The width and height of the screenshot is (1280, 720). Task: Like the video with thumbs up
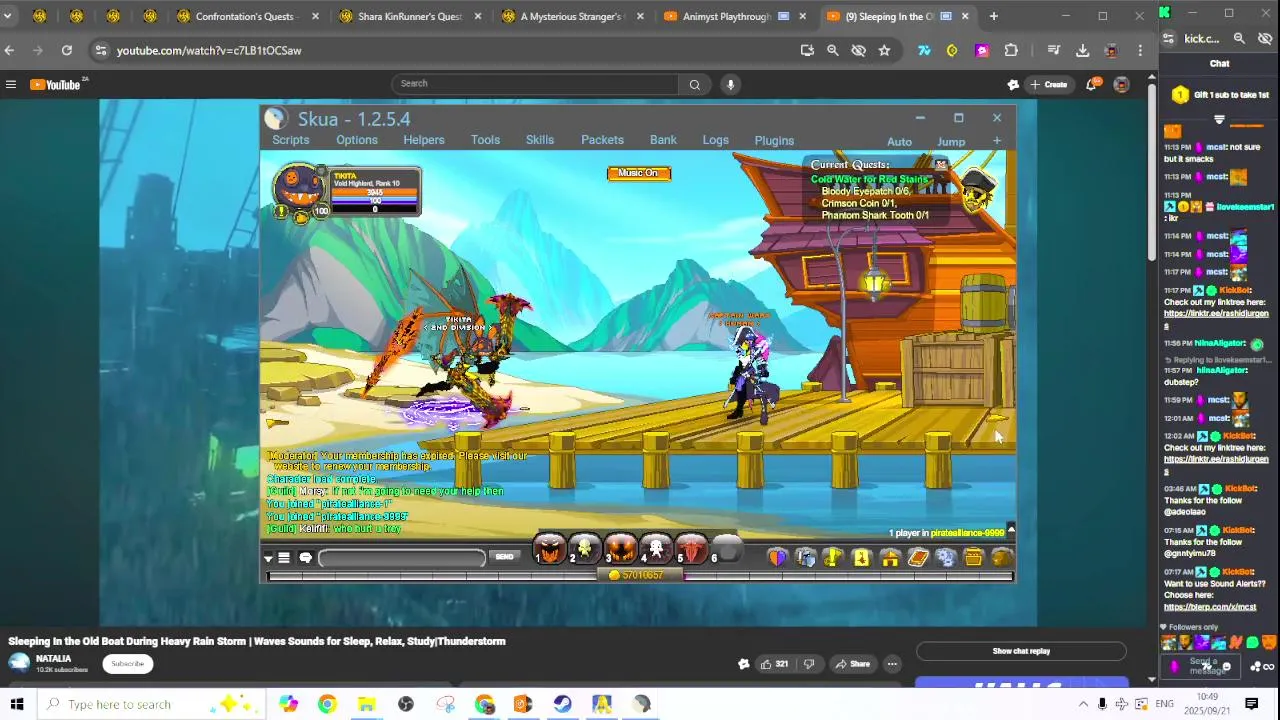tap(774, 664)
